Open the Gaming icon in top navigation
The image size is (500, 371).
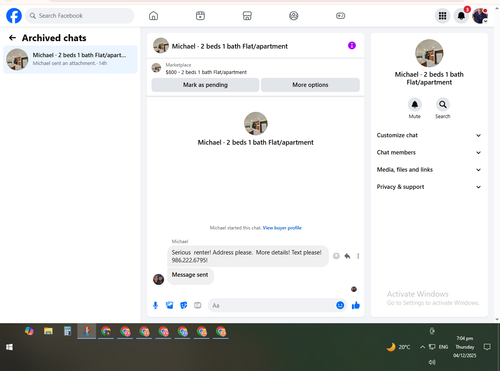pos(340,16)
